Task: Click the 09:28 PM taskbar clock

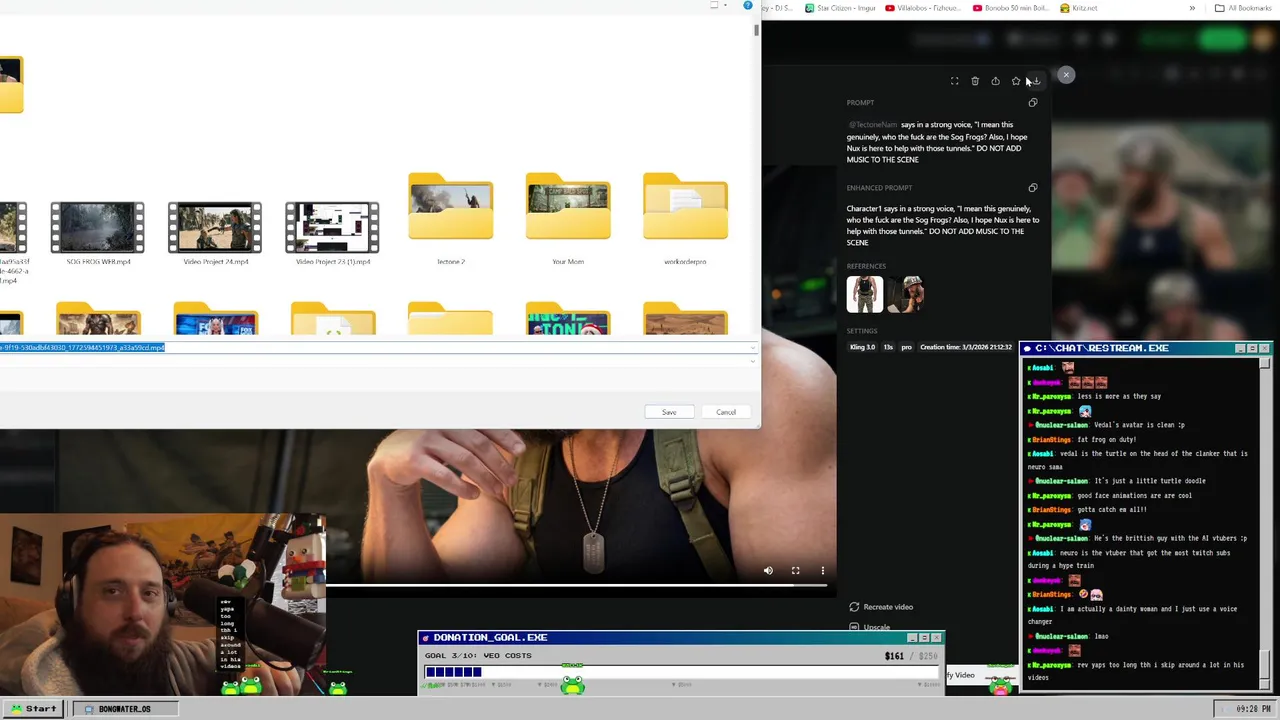Action: pyautogui.click(x=1245, y=709)
